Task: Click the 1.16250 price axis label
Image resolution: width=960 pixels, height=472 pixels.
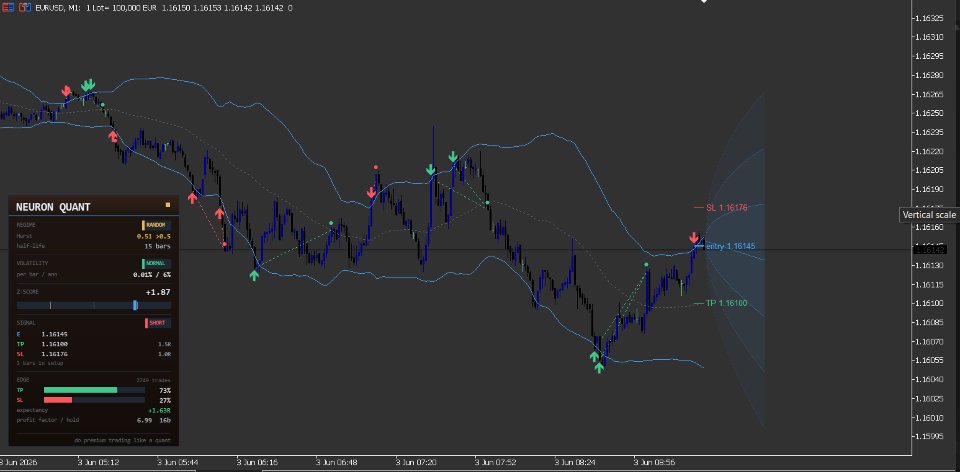Action: pyautogui.click(x=928, y=113)
